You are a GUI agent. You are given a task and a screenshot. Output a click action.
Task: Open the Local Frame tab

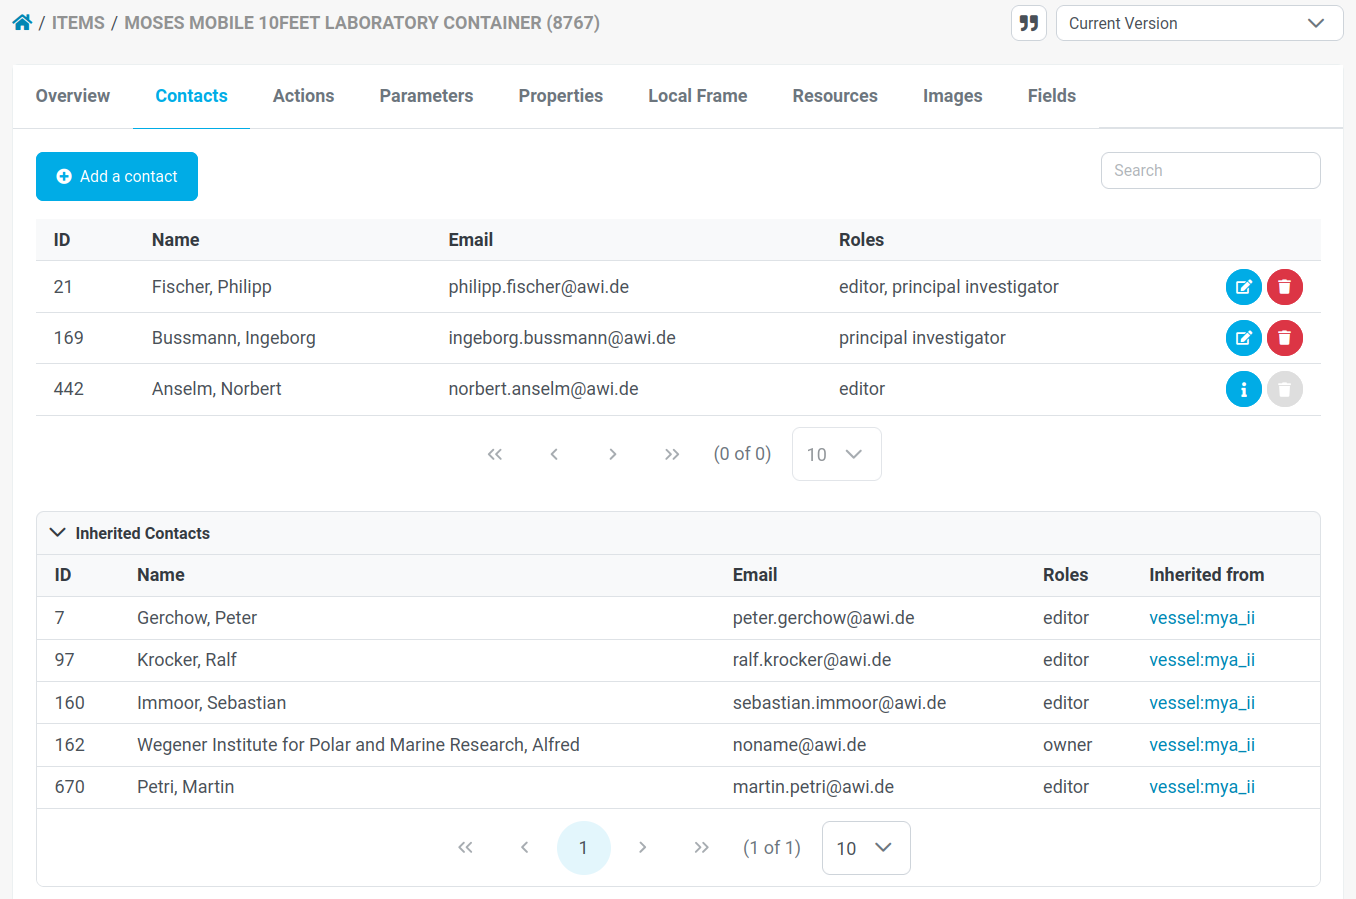pyautogui.click(x=697, y=96)
